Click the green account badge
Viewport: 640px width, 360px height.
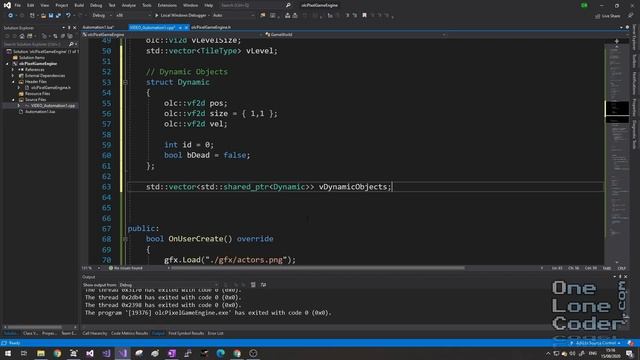[584, 5]
